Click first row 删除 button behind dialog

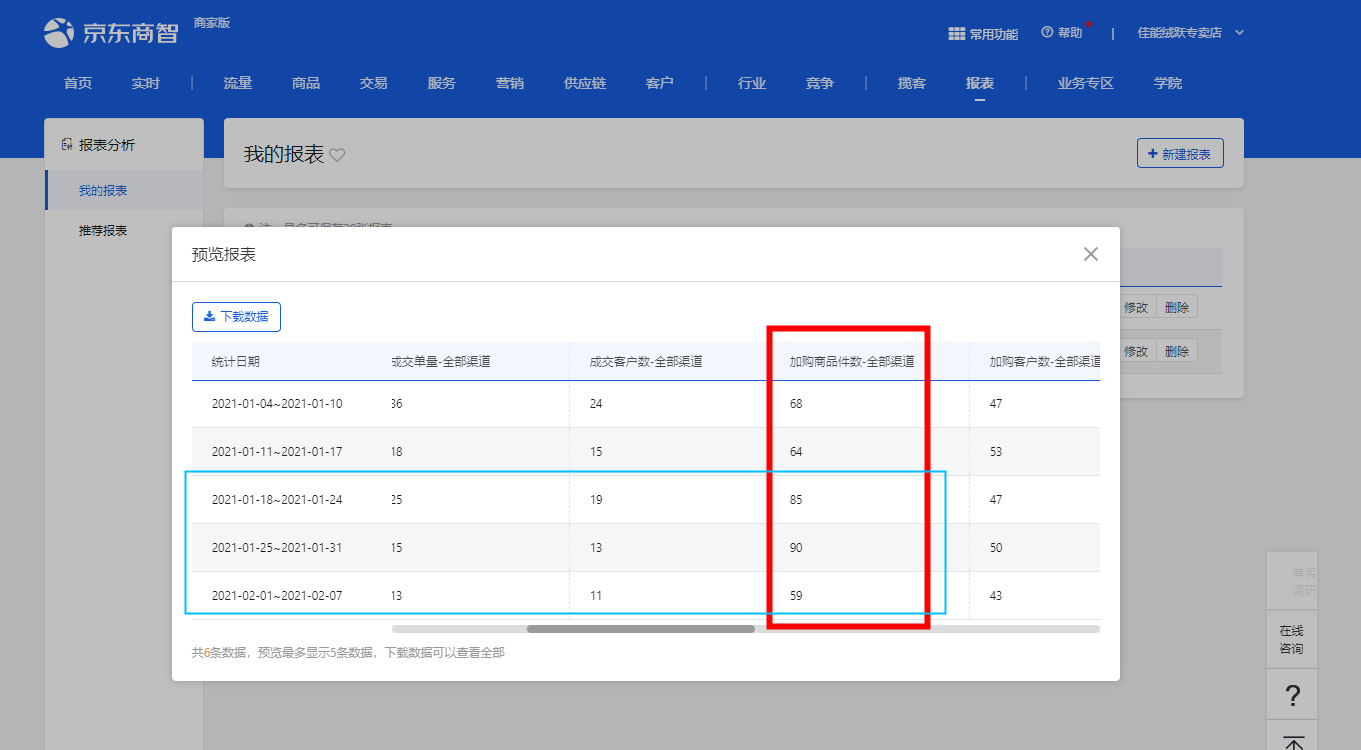pyautogui.click(x=1177, y=307)
